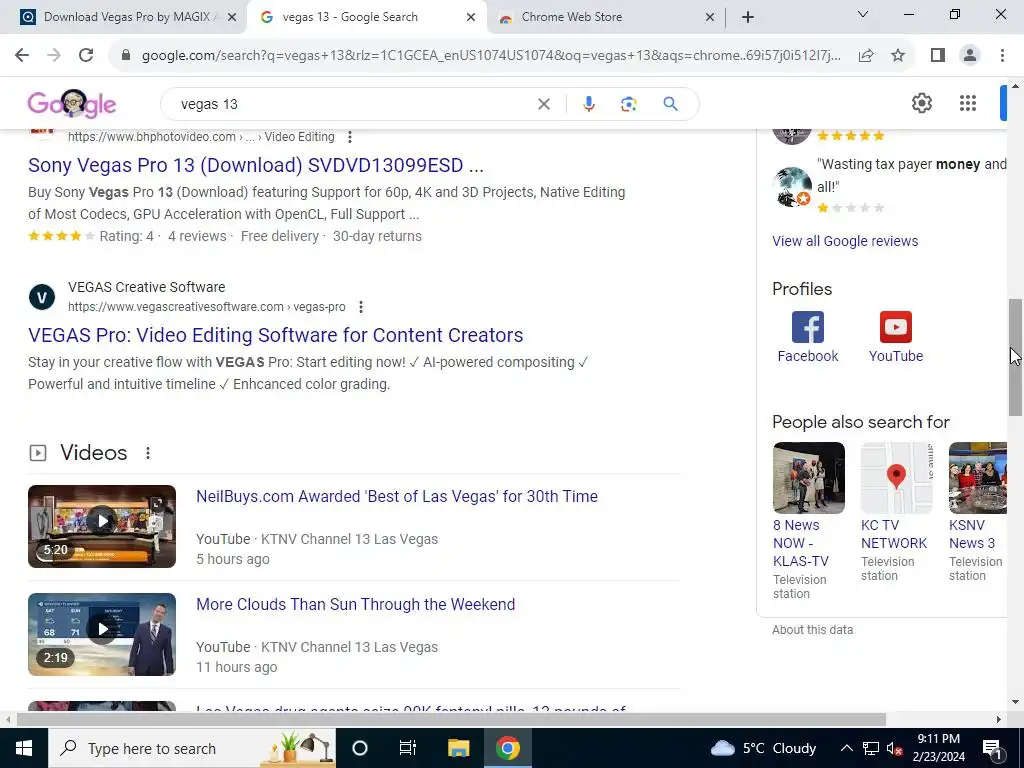Open more options next to Videos heading
The image size is (1024, 768).
point(148,453)
